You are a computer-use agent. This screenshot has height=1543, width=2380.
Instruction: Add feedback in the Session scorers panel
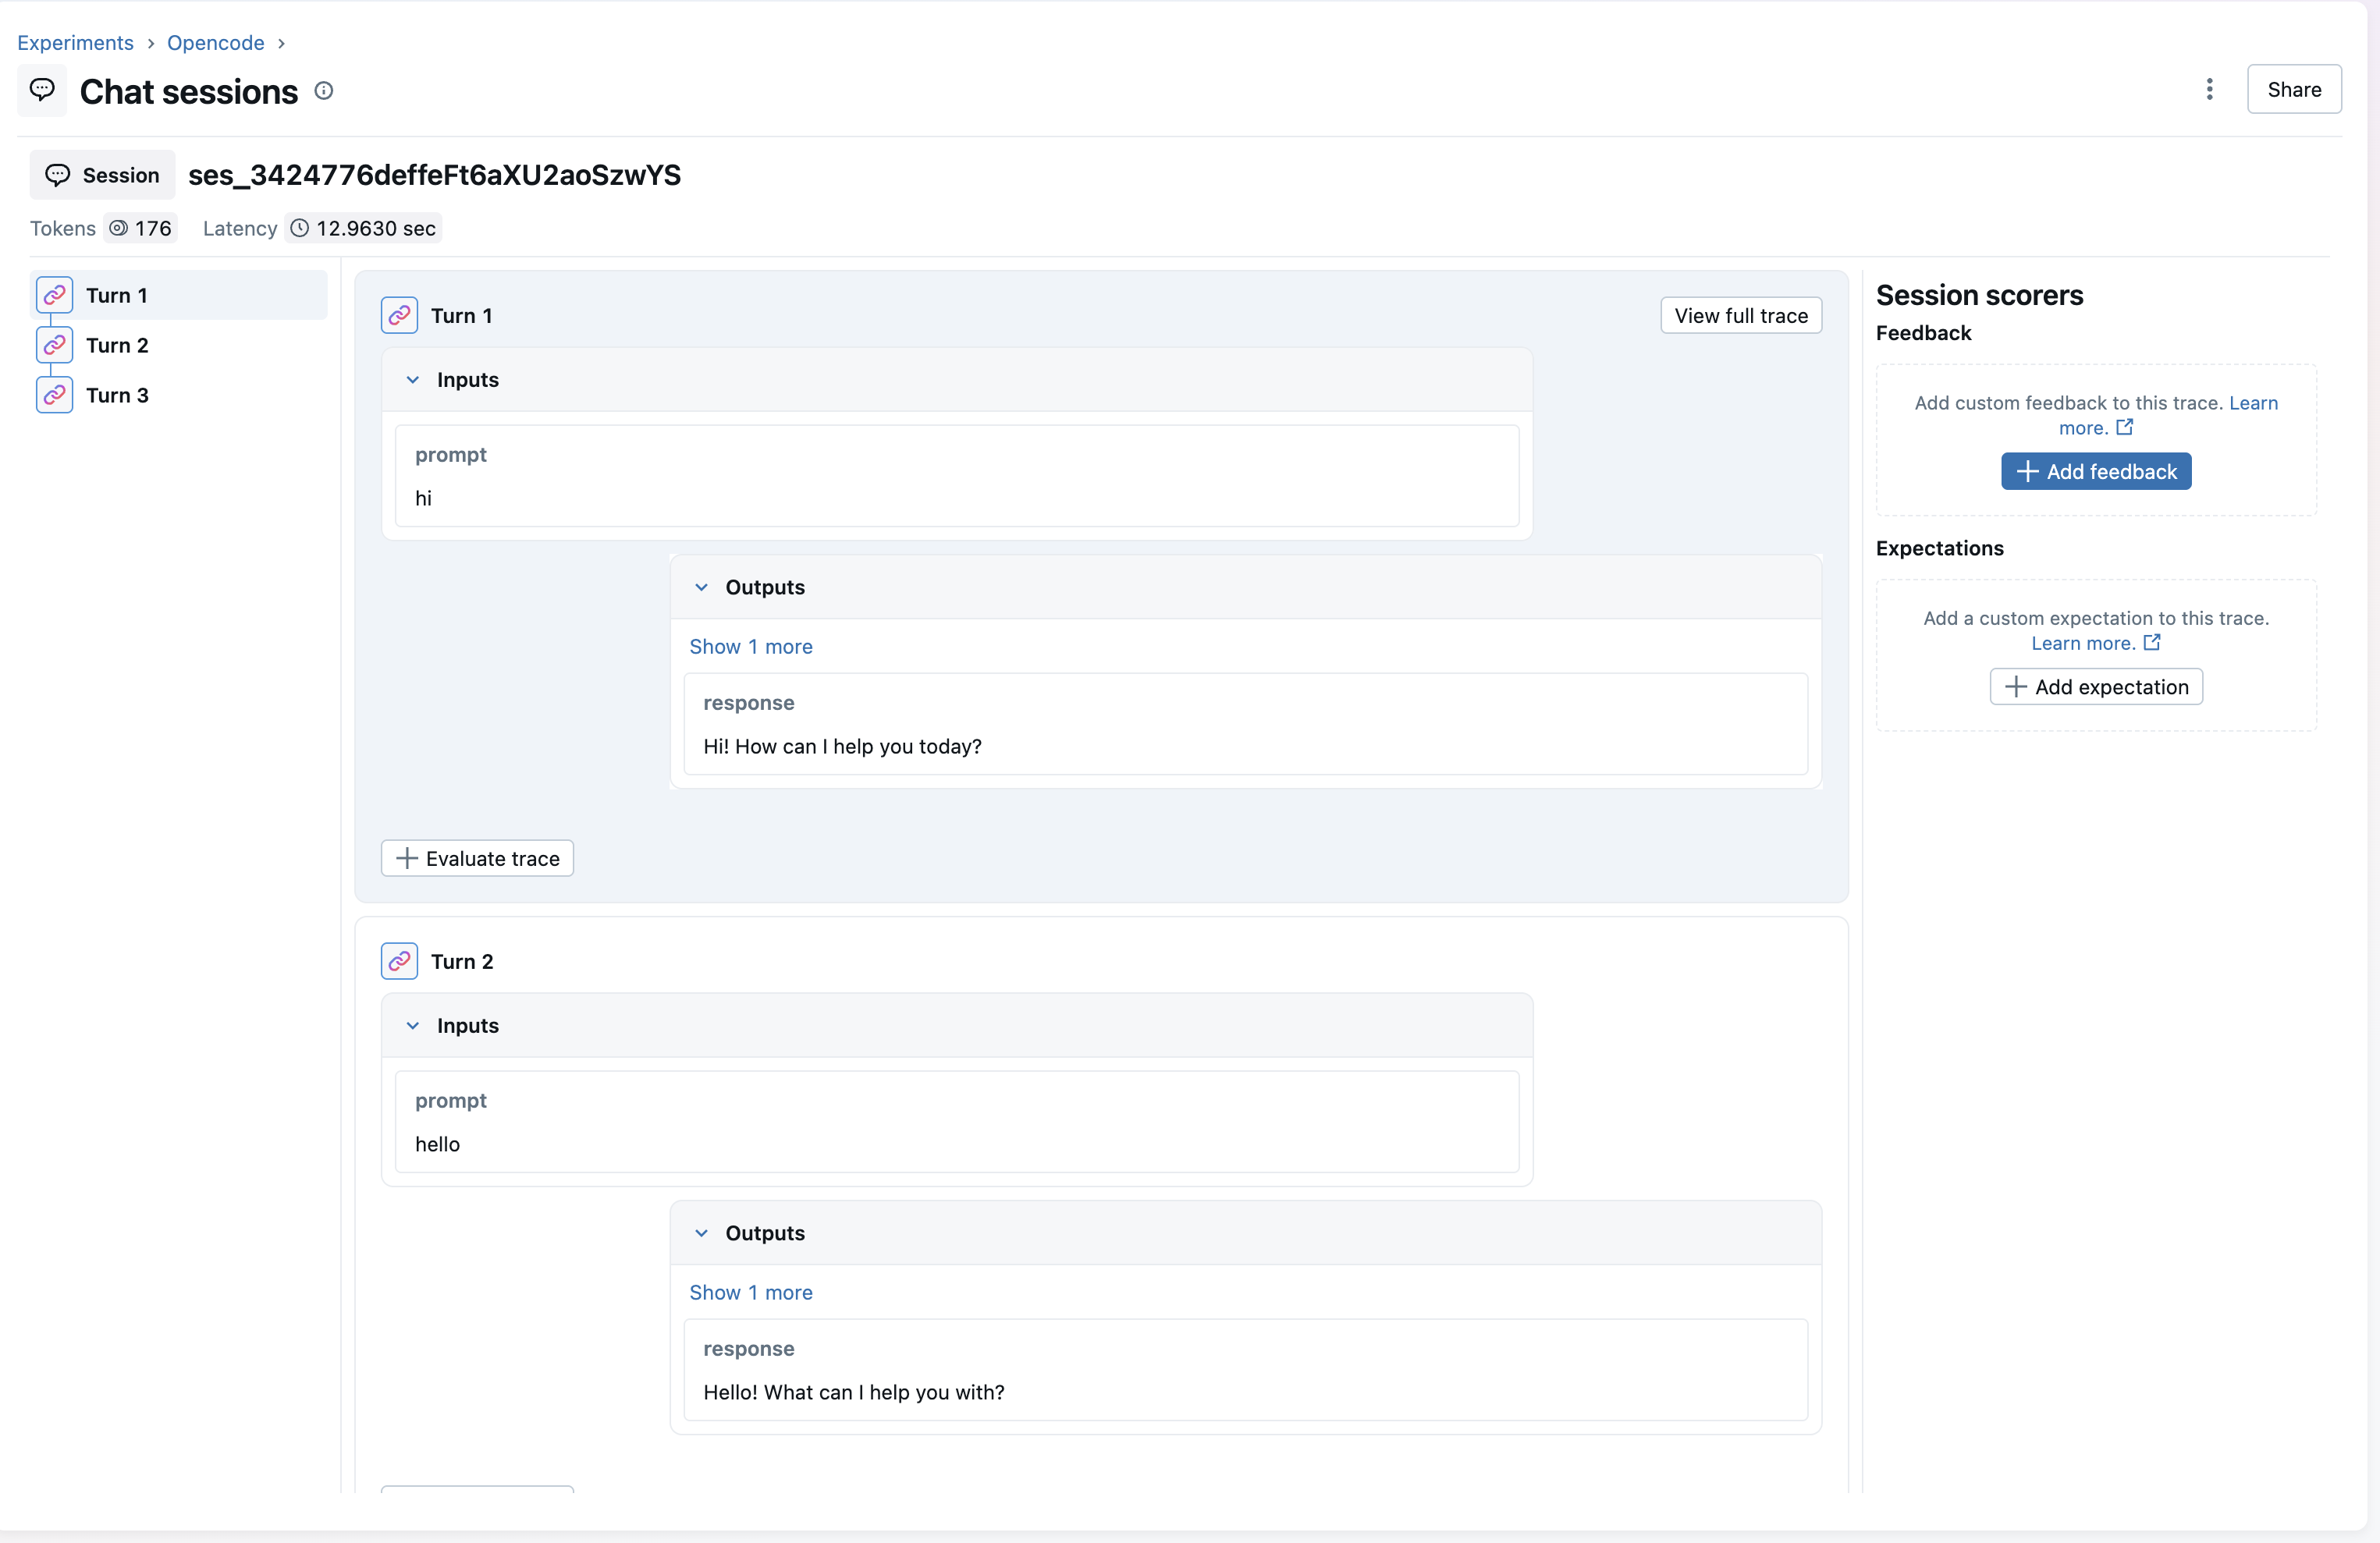2097,471
